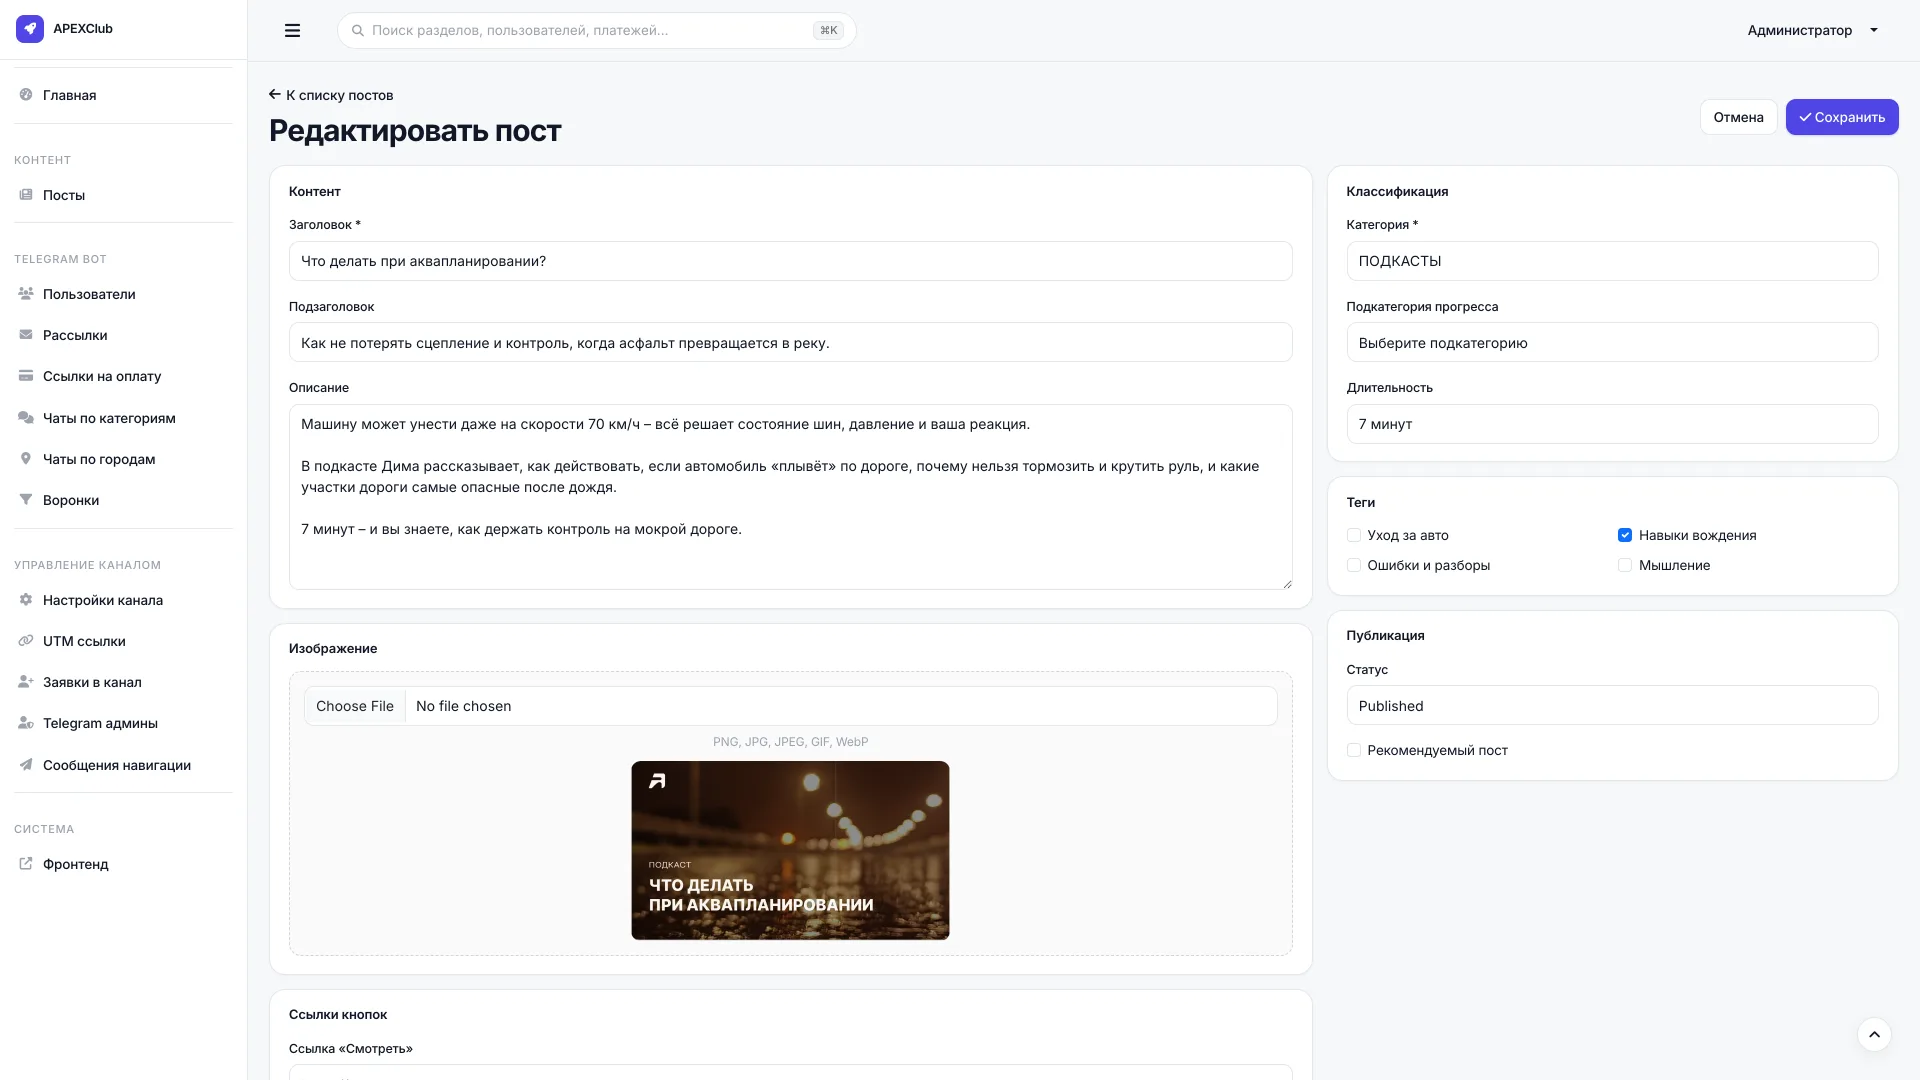Focus the Длительность field with 7 минут

1612,424
